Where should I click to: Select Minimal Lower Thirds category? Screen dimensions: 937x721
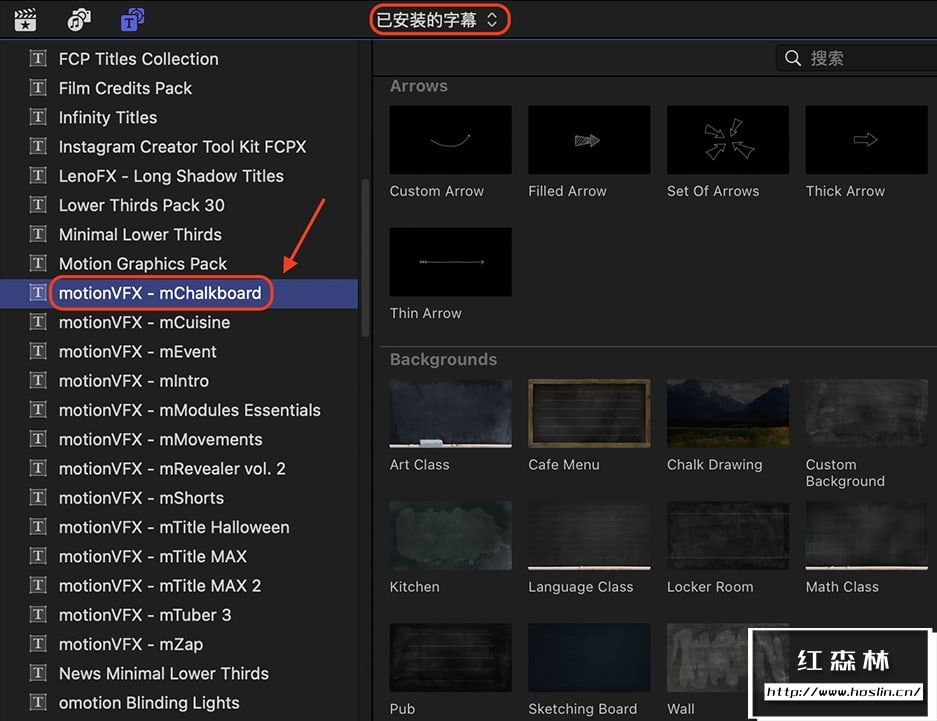click(x=140, y=234)
